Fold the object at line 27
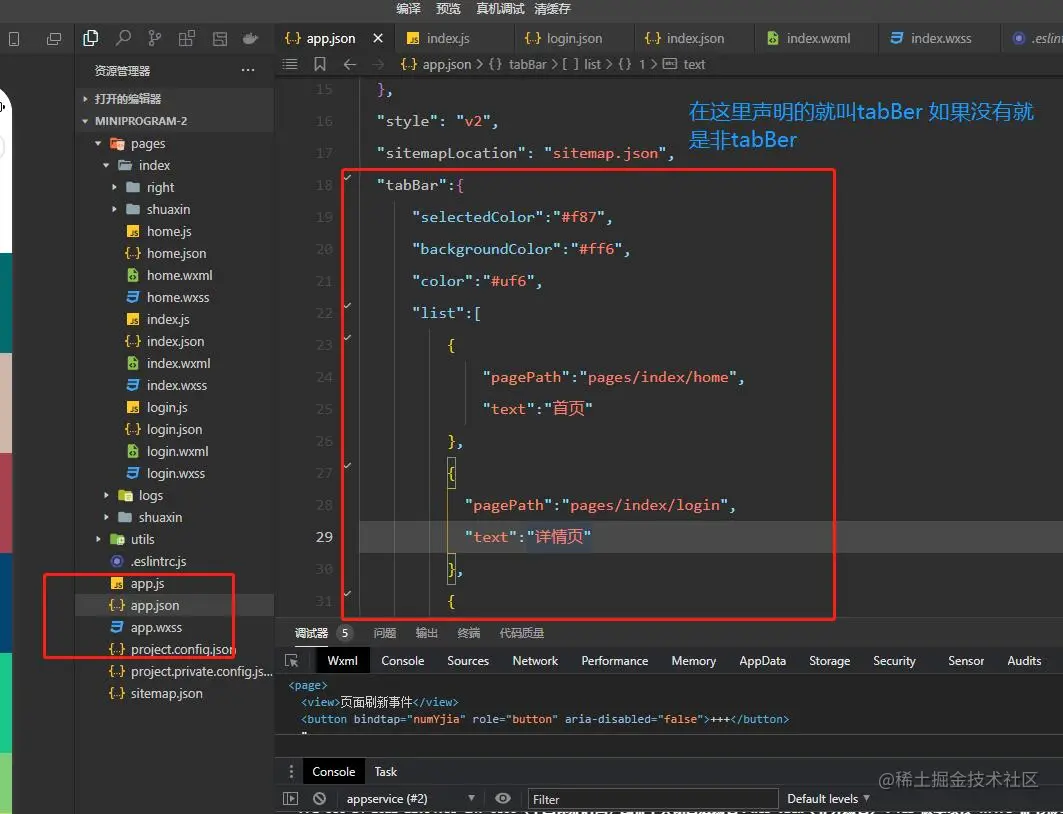 (348, 465)
